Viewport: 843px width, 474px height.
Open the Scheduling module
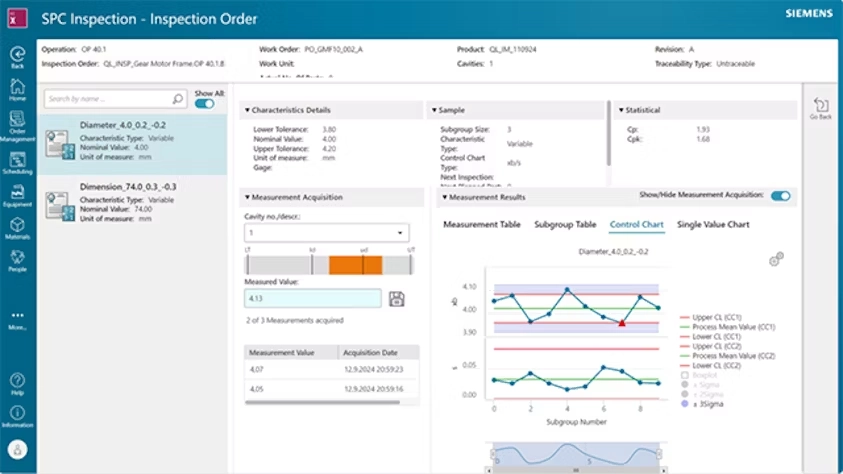(x=17, y=162)
